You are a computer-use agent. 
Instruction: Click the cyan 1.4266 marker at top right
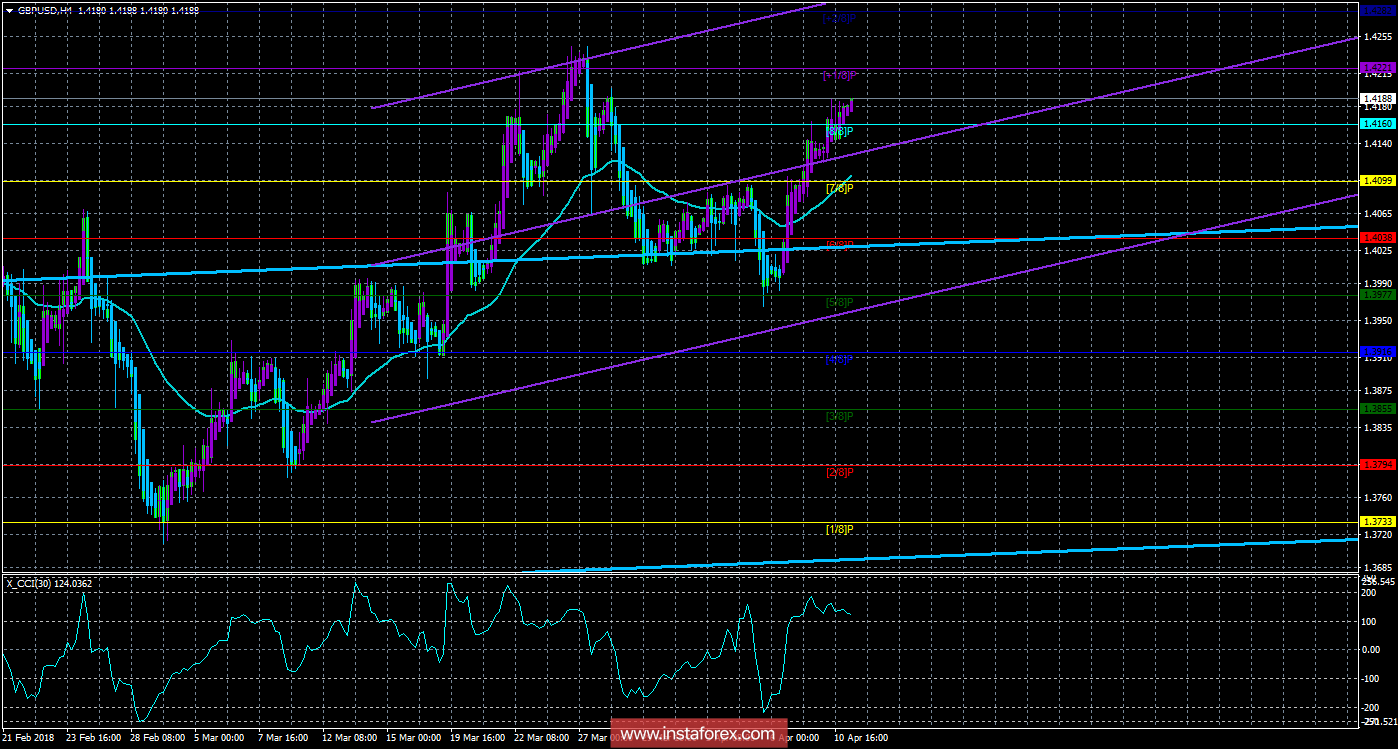pyautogui.click(x=1379, y=8)
